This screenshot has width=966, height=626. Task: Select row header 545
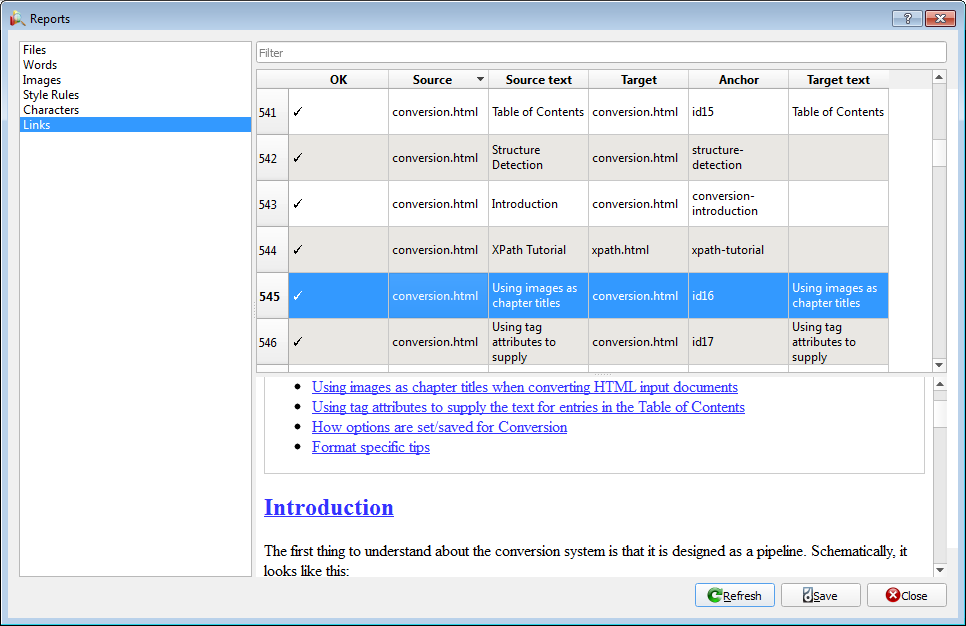272,296
